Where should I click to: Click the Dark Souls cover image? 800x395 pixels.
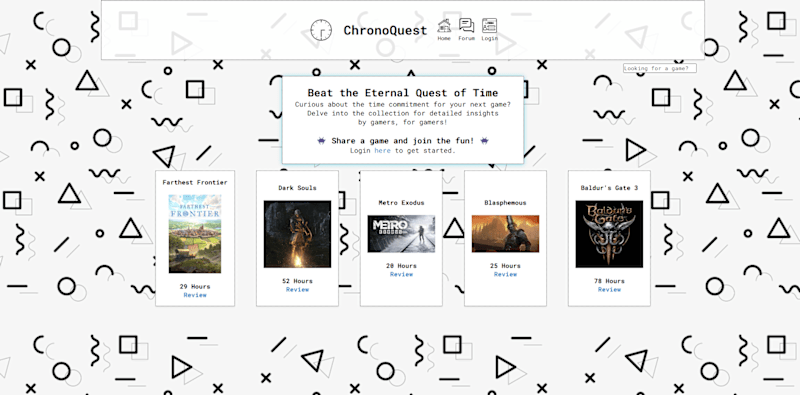(297, 234)
